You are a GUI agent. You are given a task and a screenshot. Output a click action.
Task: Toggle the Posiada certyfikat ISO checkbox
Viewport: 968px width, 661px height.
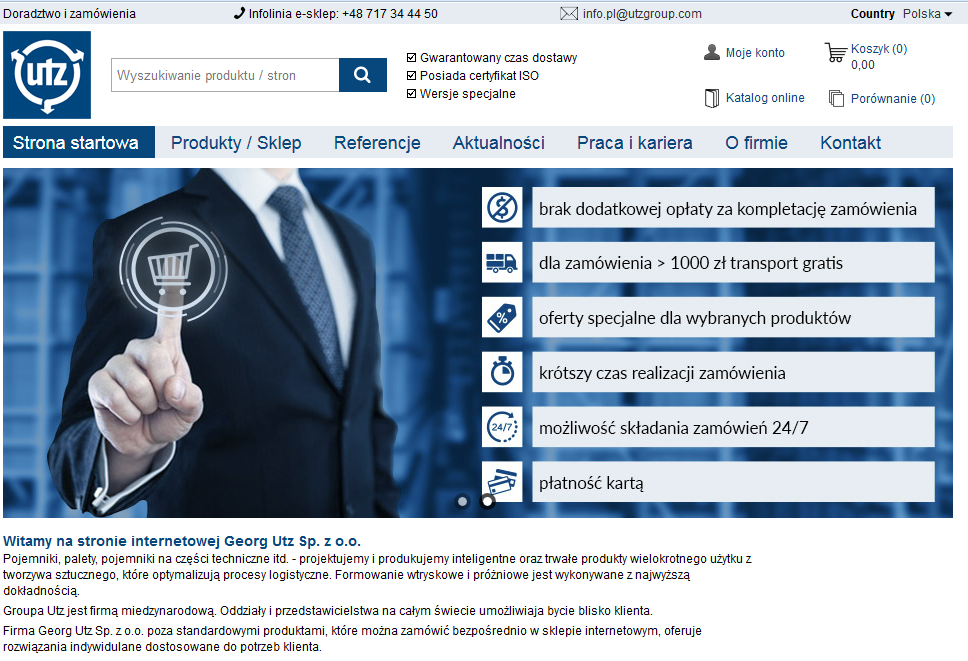412,76
